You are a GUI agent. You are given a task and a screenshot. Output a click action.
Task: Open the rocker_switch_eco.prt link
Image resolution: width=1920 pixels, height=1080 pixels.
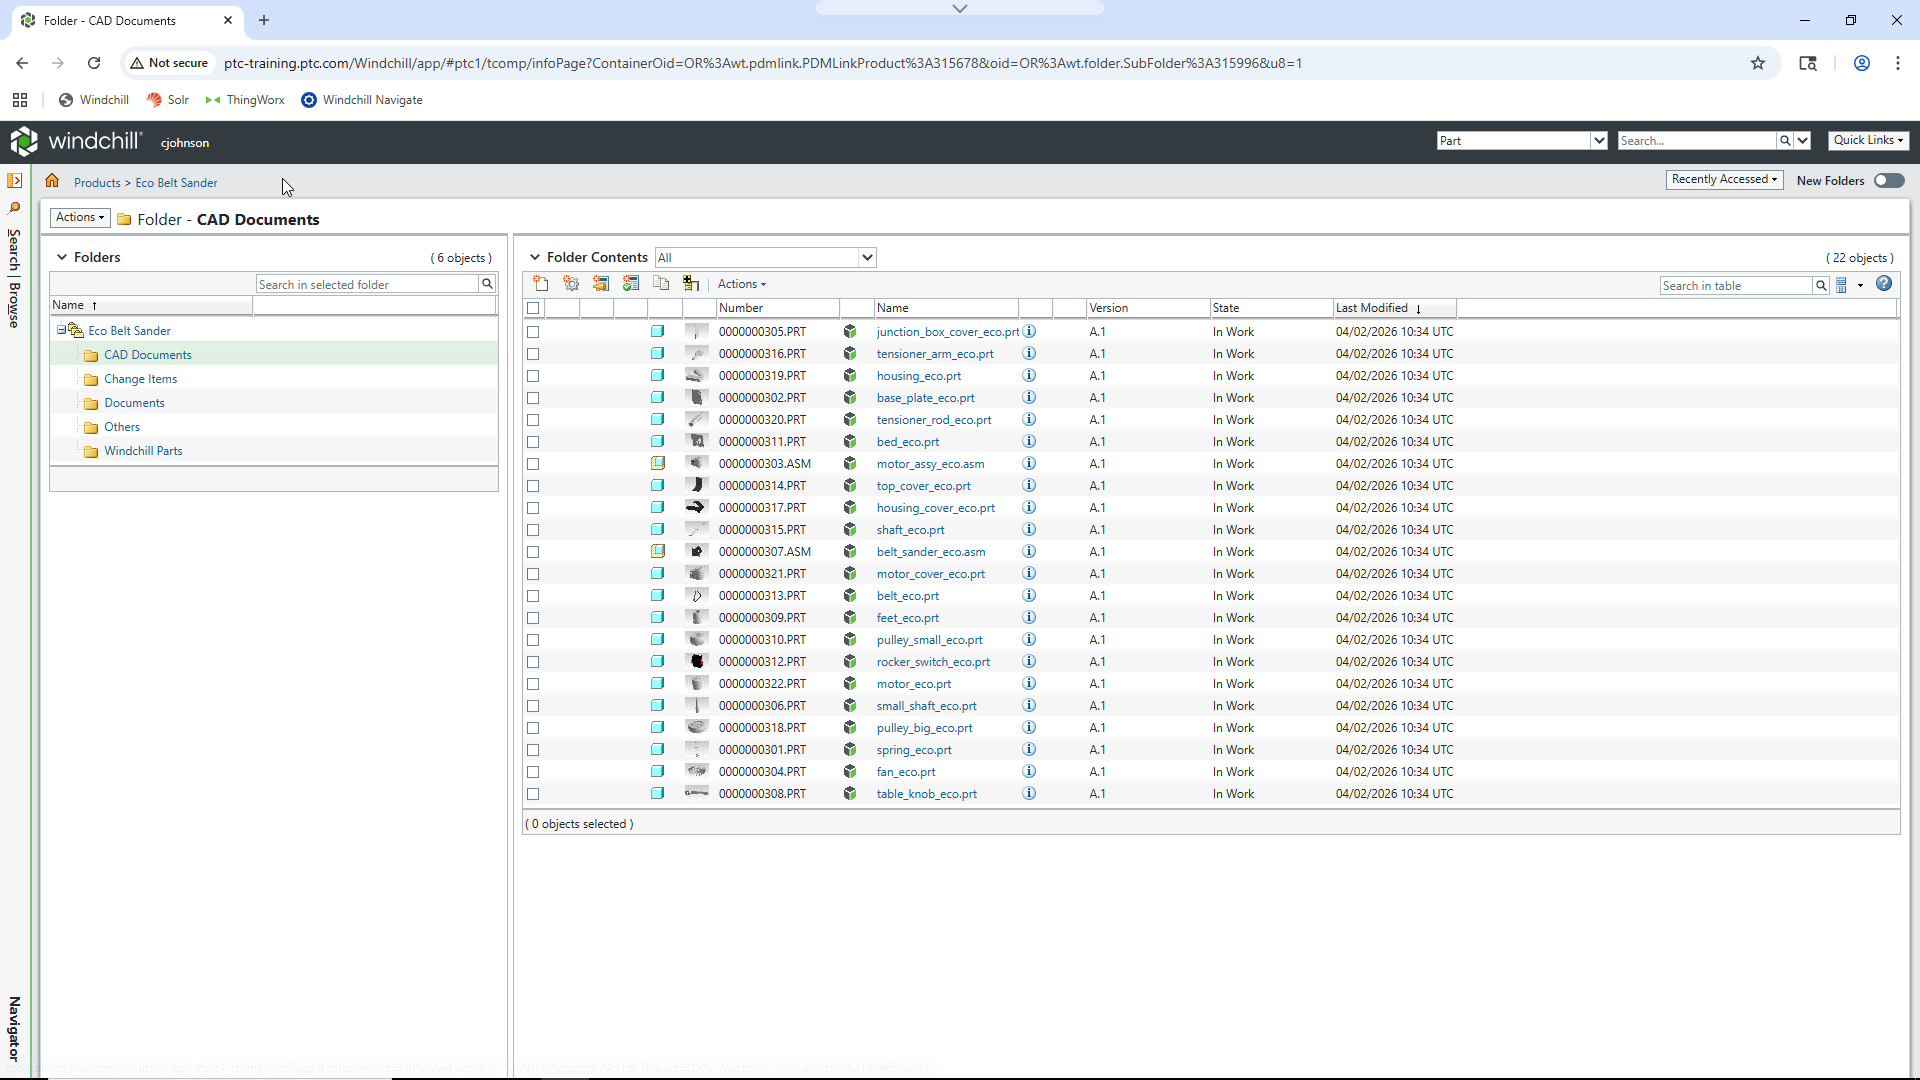933,662
